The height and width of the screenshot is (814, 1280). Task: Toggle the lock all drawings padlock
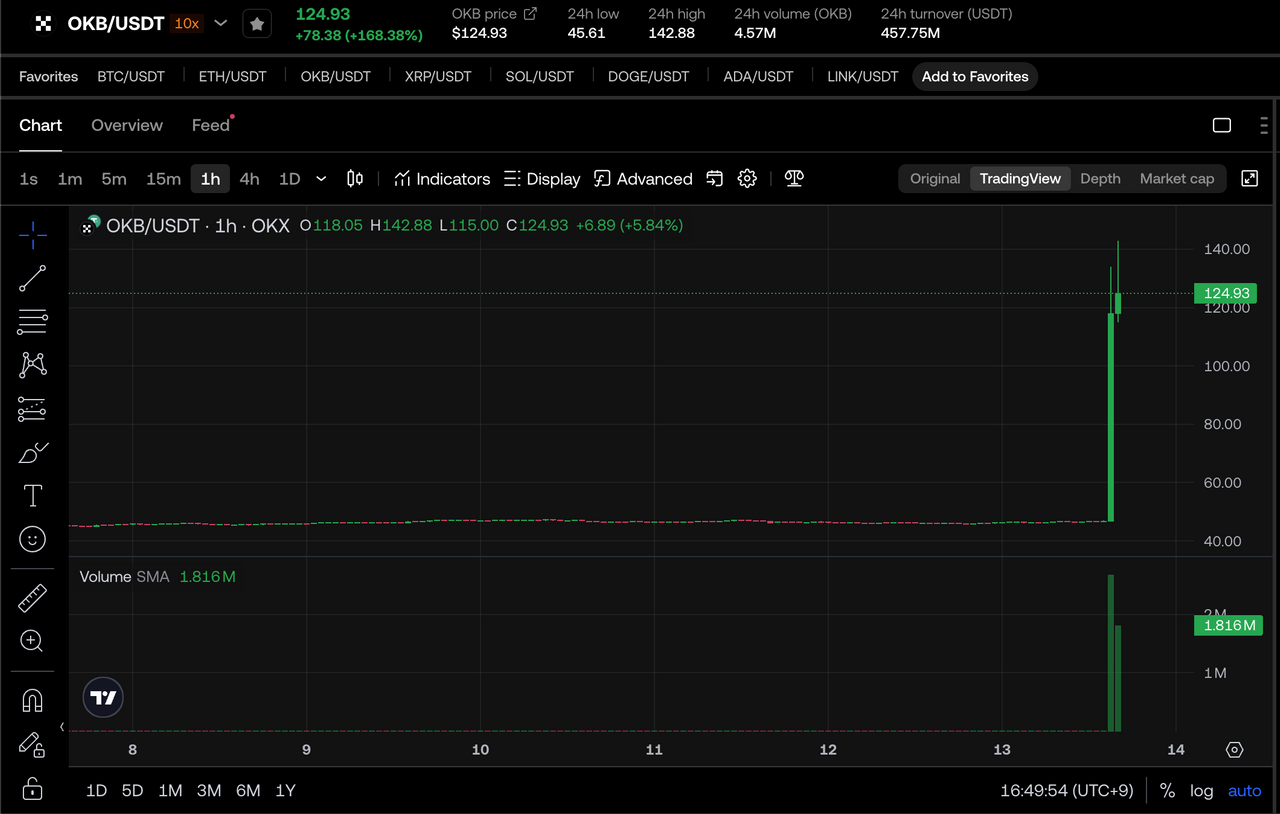(32, 788)
